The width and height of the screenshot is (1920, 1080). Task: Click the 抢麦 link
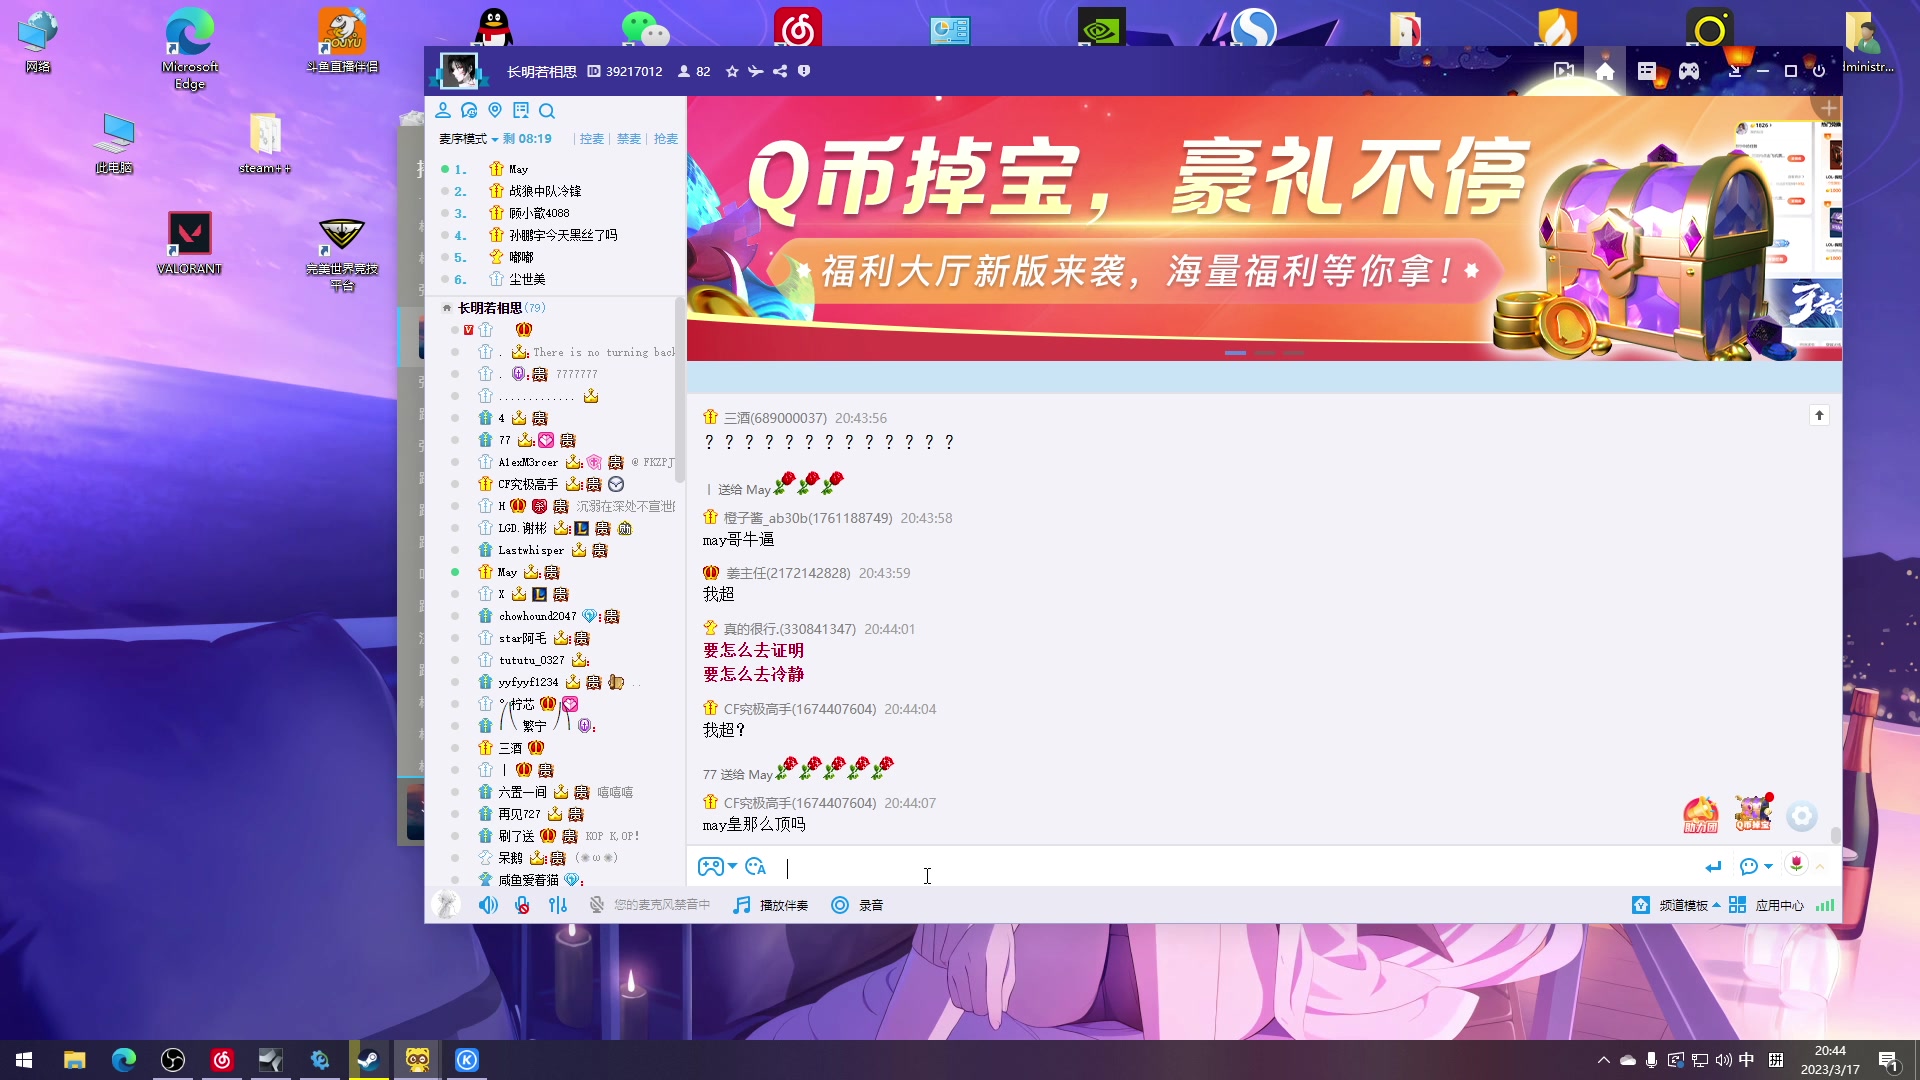[x=665, y=139]
